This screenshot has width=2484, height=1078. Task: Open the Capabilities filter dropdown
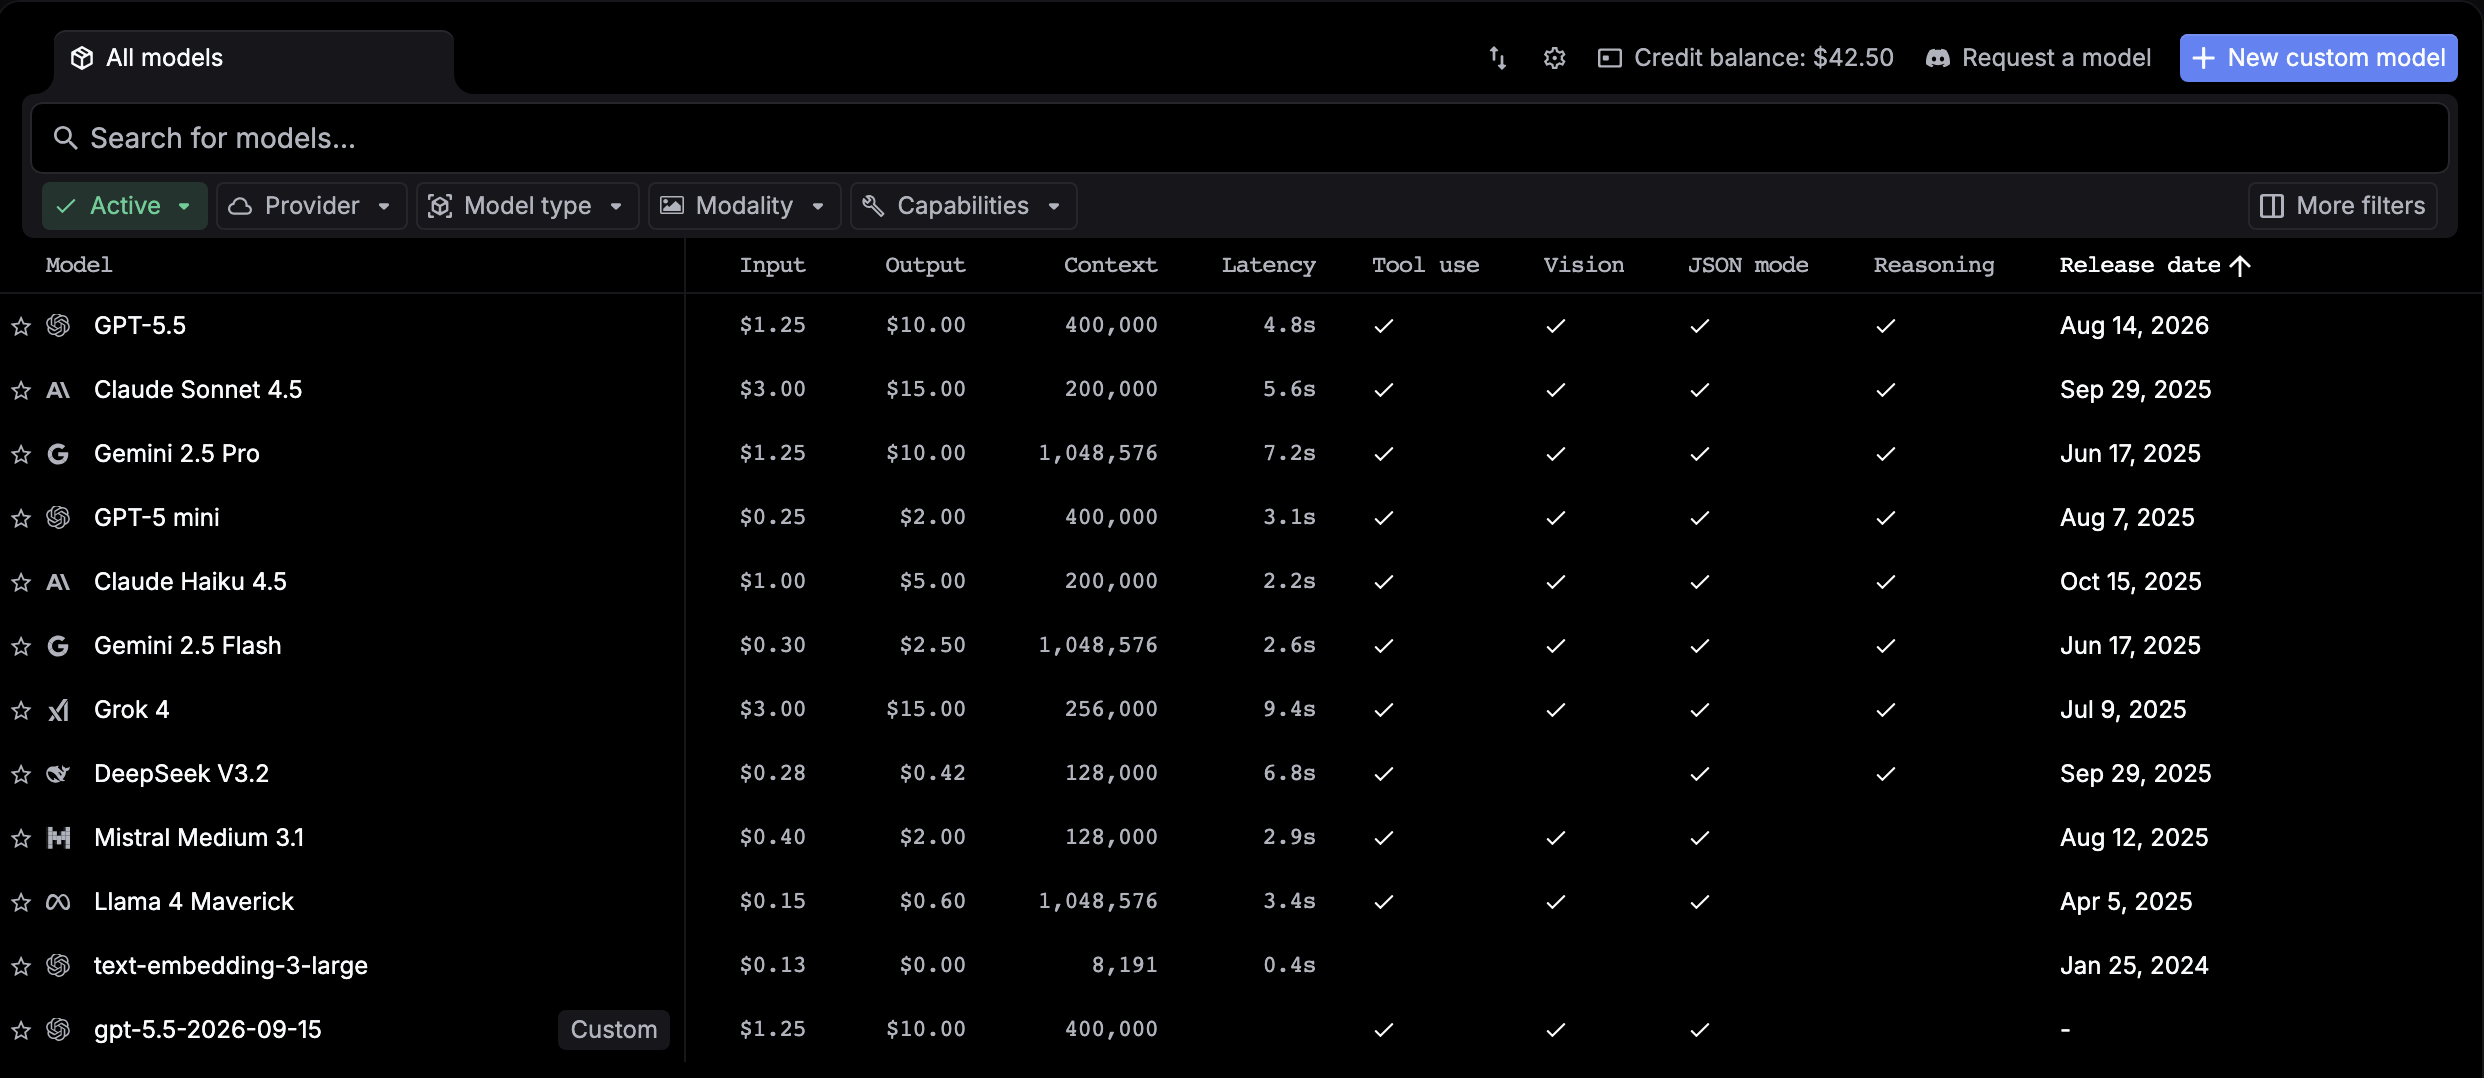coord(963,206)
